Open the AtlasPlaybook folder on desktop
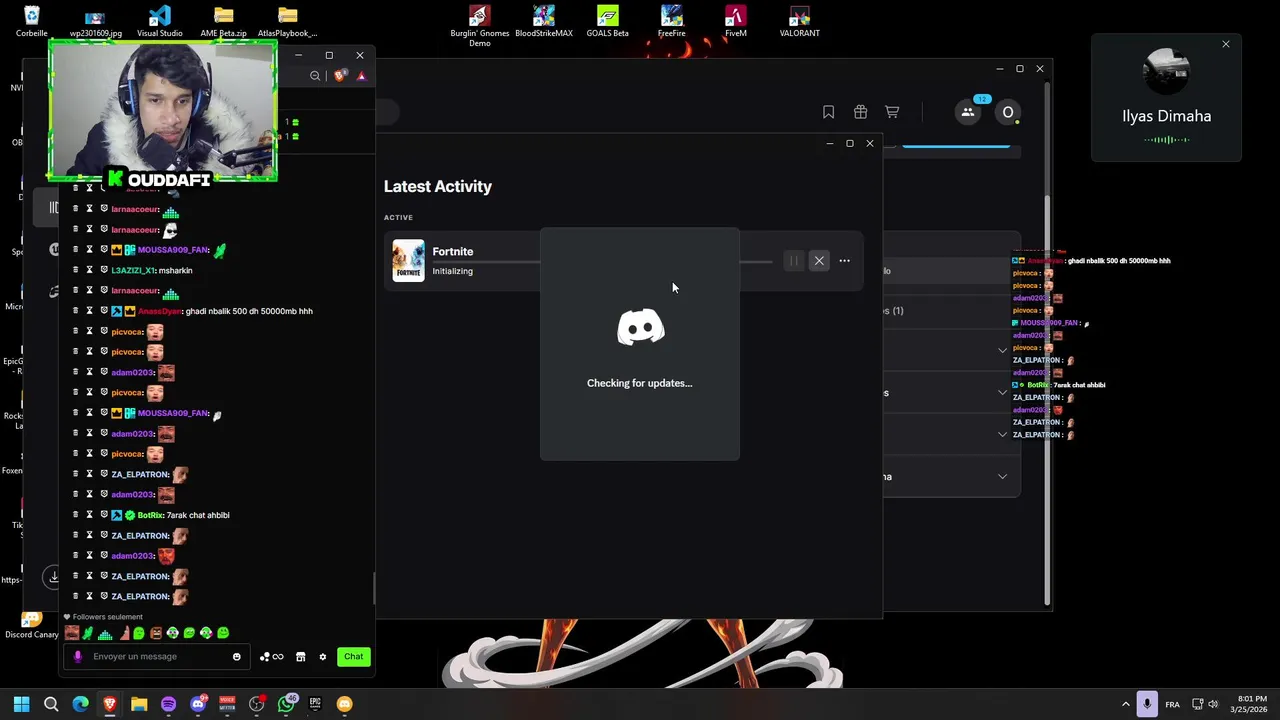The height and width of the screenshot is (720, 1280). (287, 21)
